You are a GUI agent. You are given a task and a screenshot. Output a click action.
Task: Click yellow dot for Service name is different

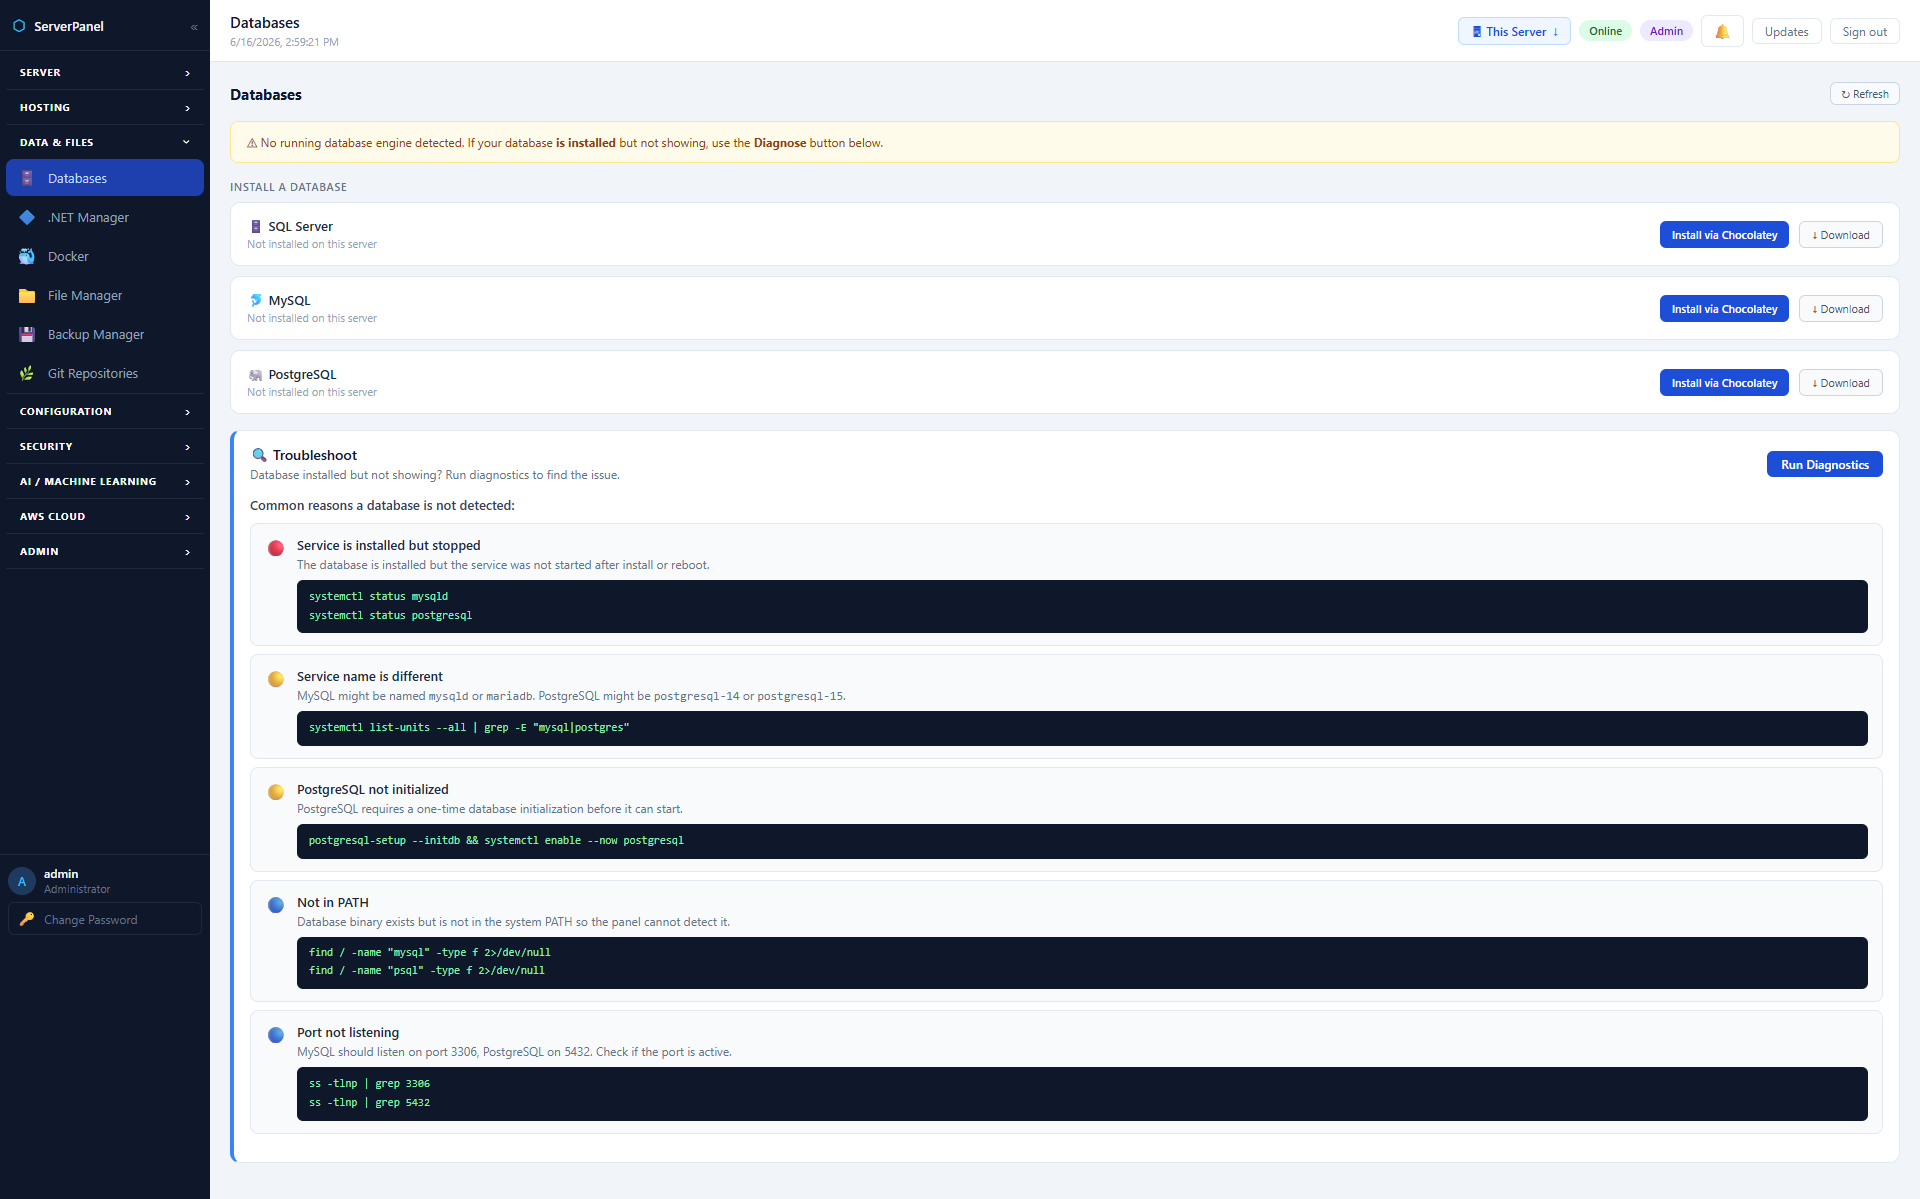pyautogui.click(x=276, y=679)
